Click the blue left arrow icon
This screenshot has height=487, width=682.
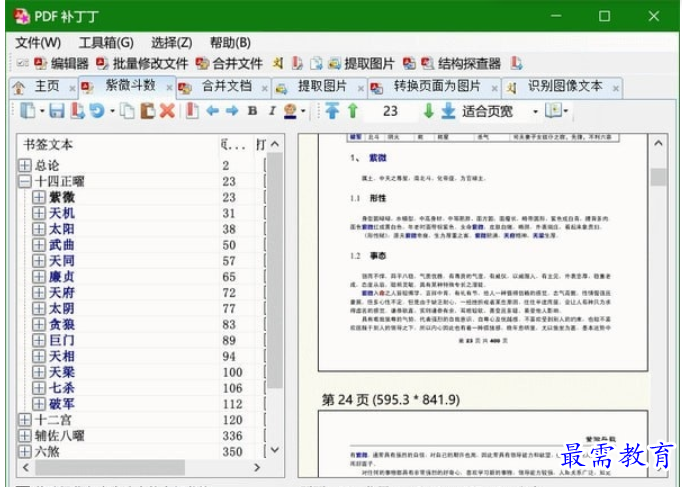212,111
